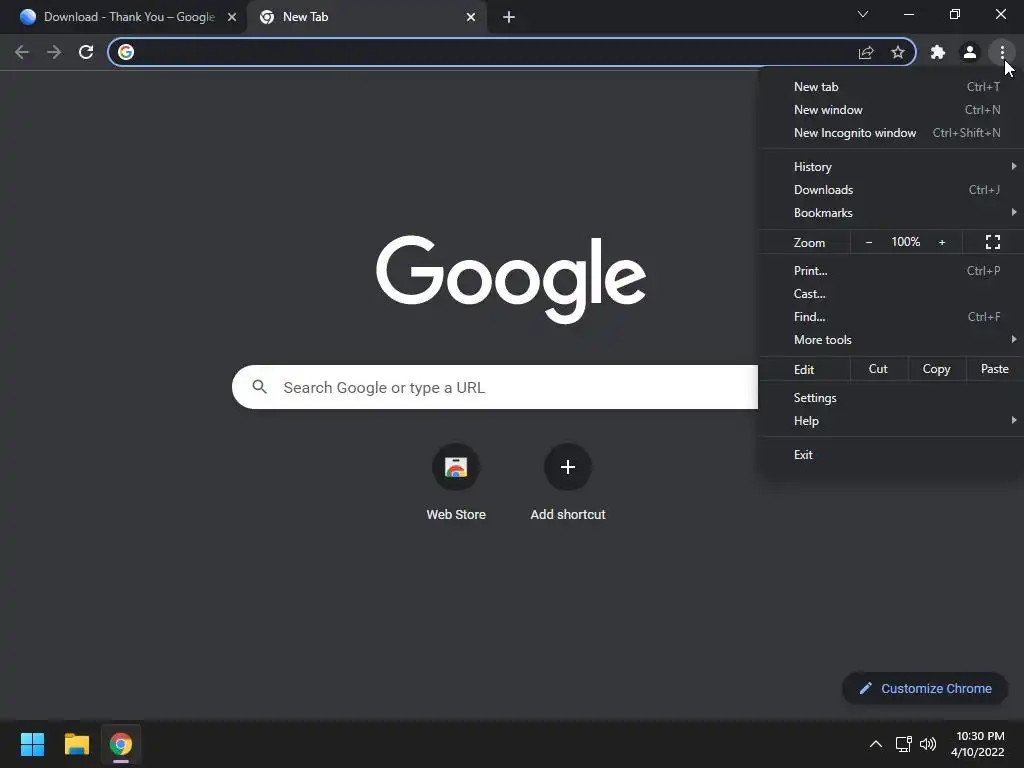Image resolution: width=1024 pixels, height=768 pixels.
Task: Expand the Bookmarks submenu
Action: (891, 212)
